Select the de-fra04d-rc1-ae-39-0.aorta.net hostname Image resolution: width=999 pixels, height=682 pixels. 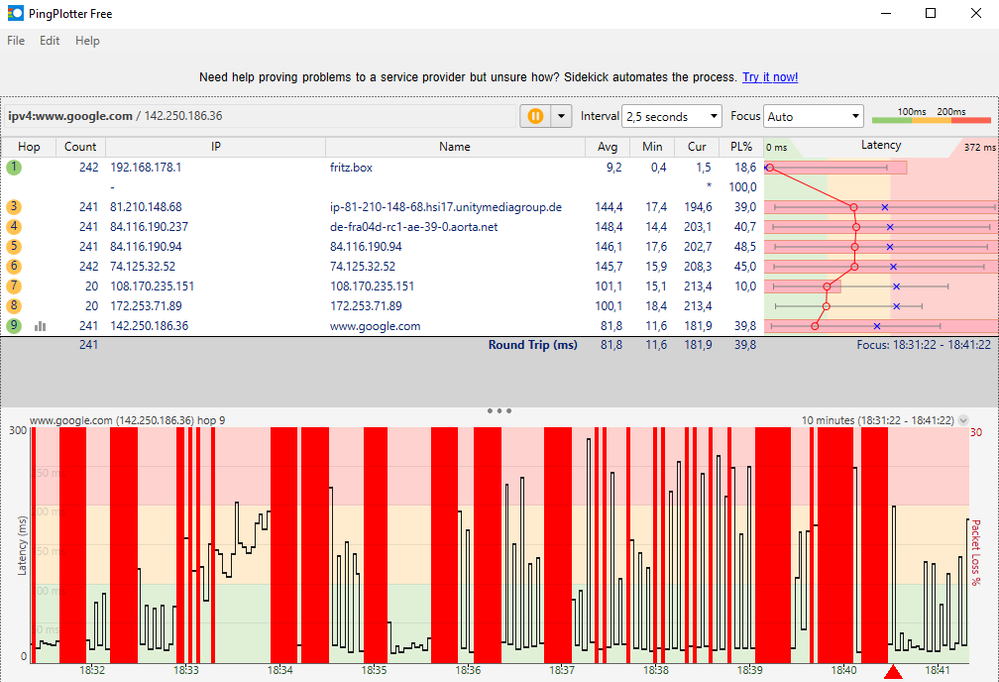click(x=414, y=227)
